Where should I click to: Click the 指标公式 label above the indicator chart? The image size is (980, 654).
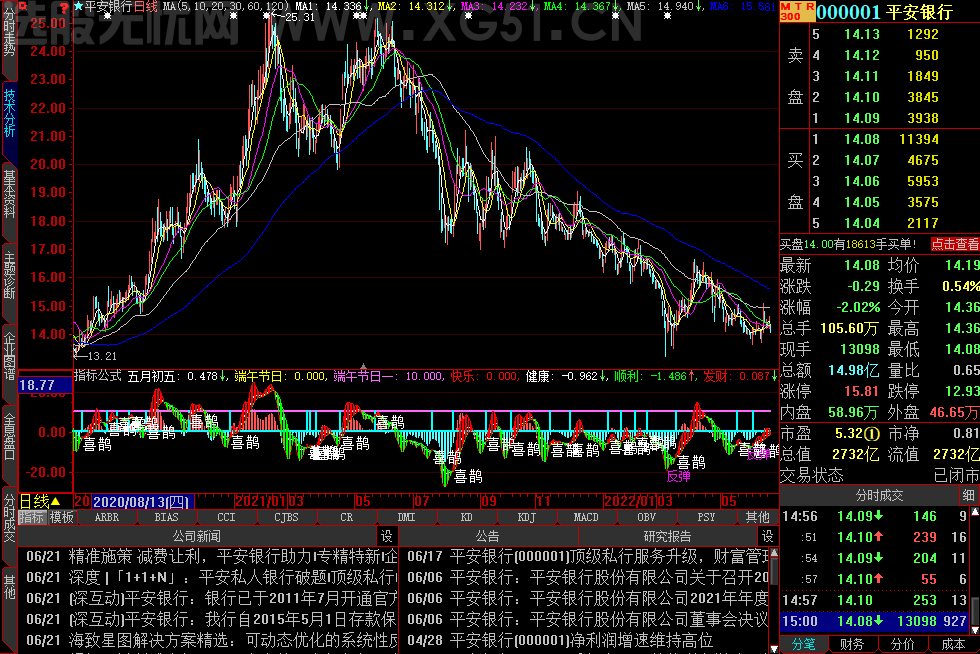tap(98, 376)
